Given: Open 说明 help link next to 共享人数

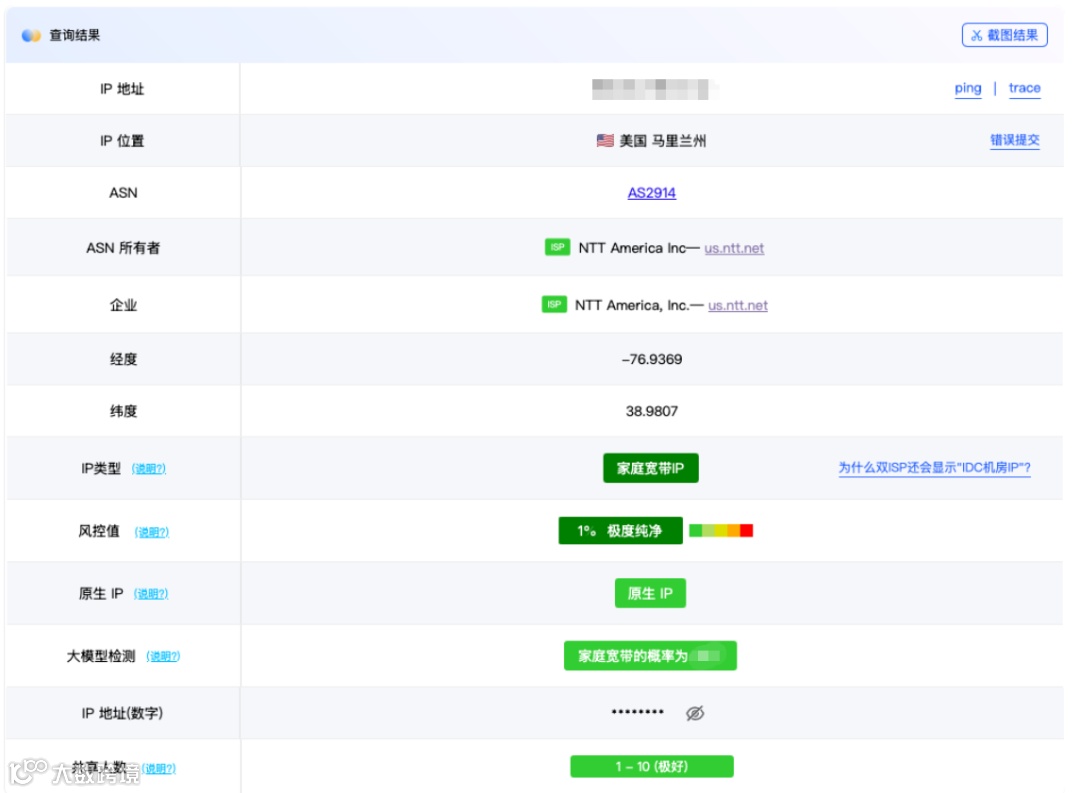Looking at the screenshot, I should [159, 768].
